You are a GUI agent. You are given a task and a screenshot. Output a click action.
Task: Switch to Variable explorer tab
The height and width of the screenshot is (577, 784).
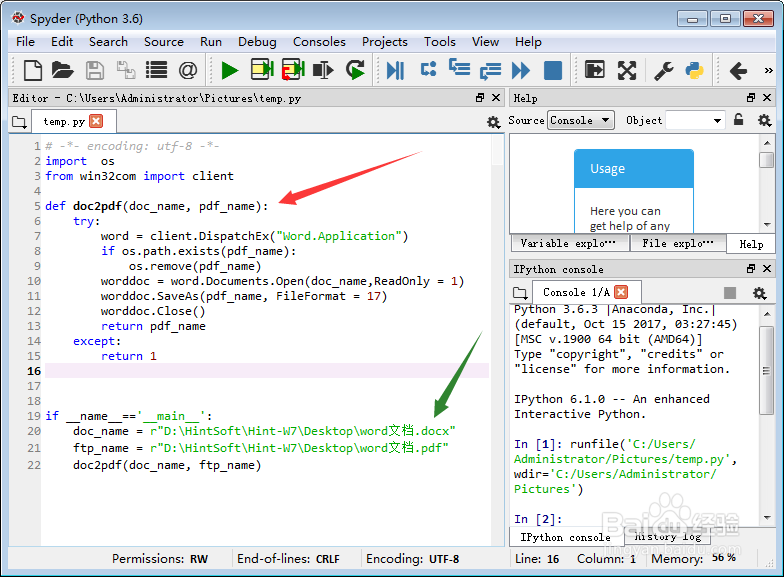568,244
